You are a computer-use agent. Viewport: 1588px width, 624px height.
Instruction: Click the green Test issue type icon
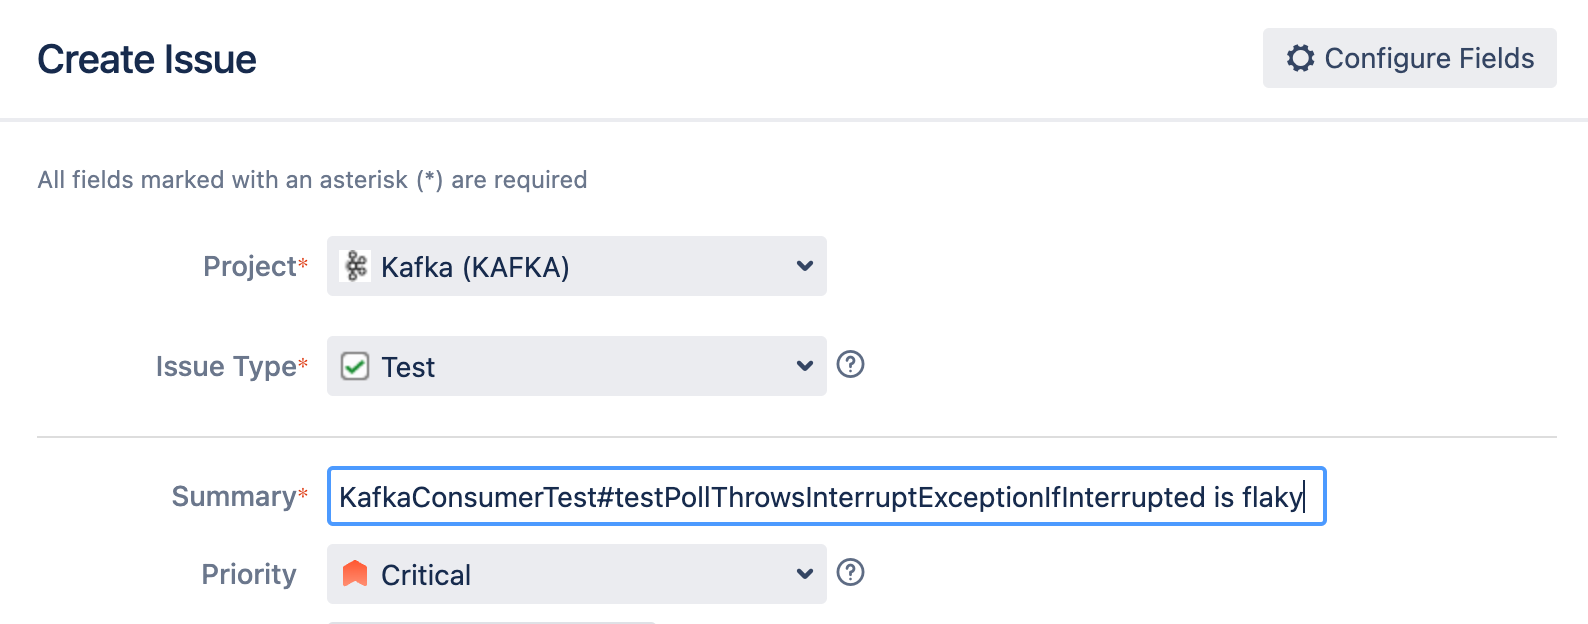[355, 366]
